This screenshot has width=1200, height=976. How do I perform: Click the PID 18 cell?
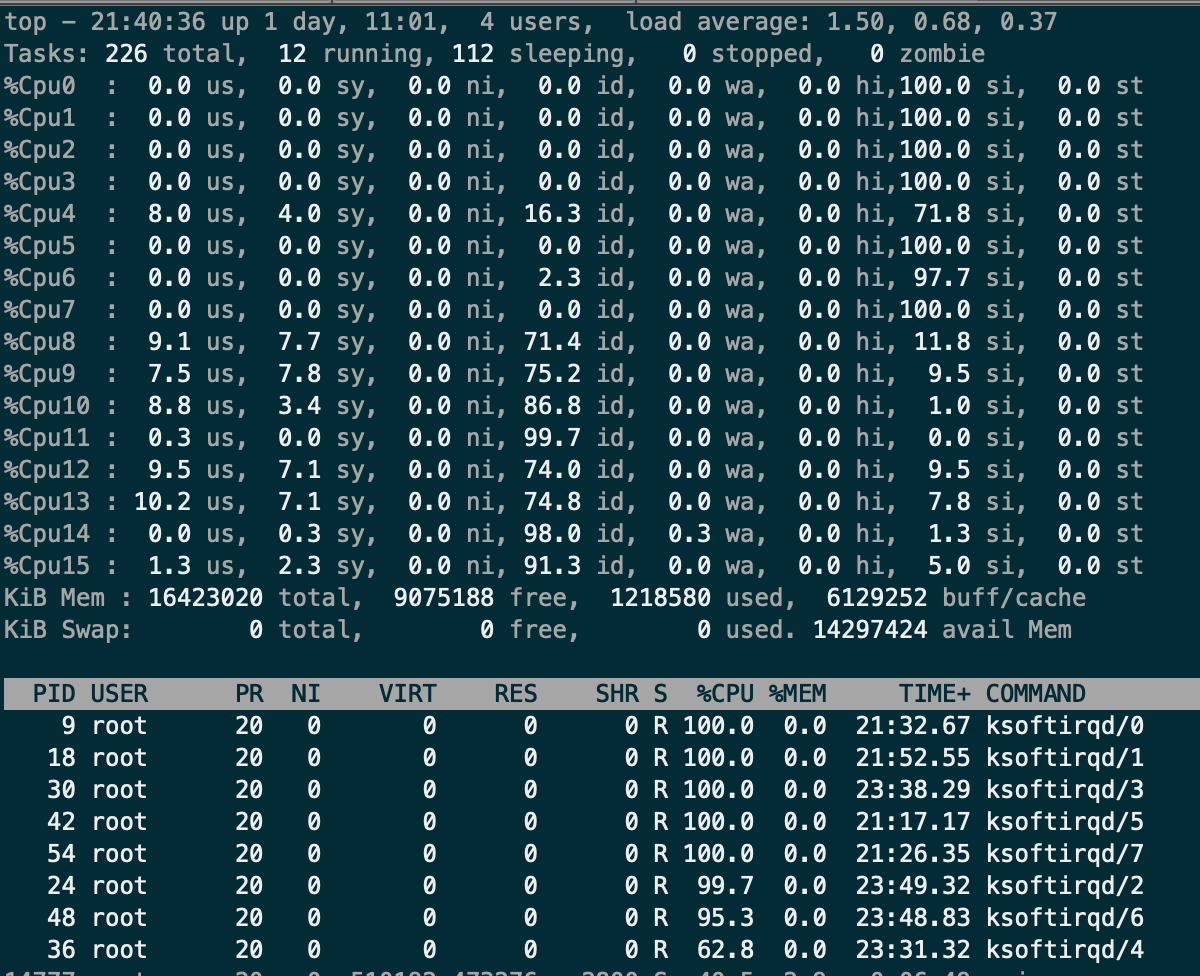[62, 758]
